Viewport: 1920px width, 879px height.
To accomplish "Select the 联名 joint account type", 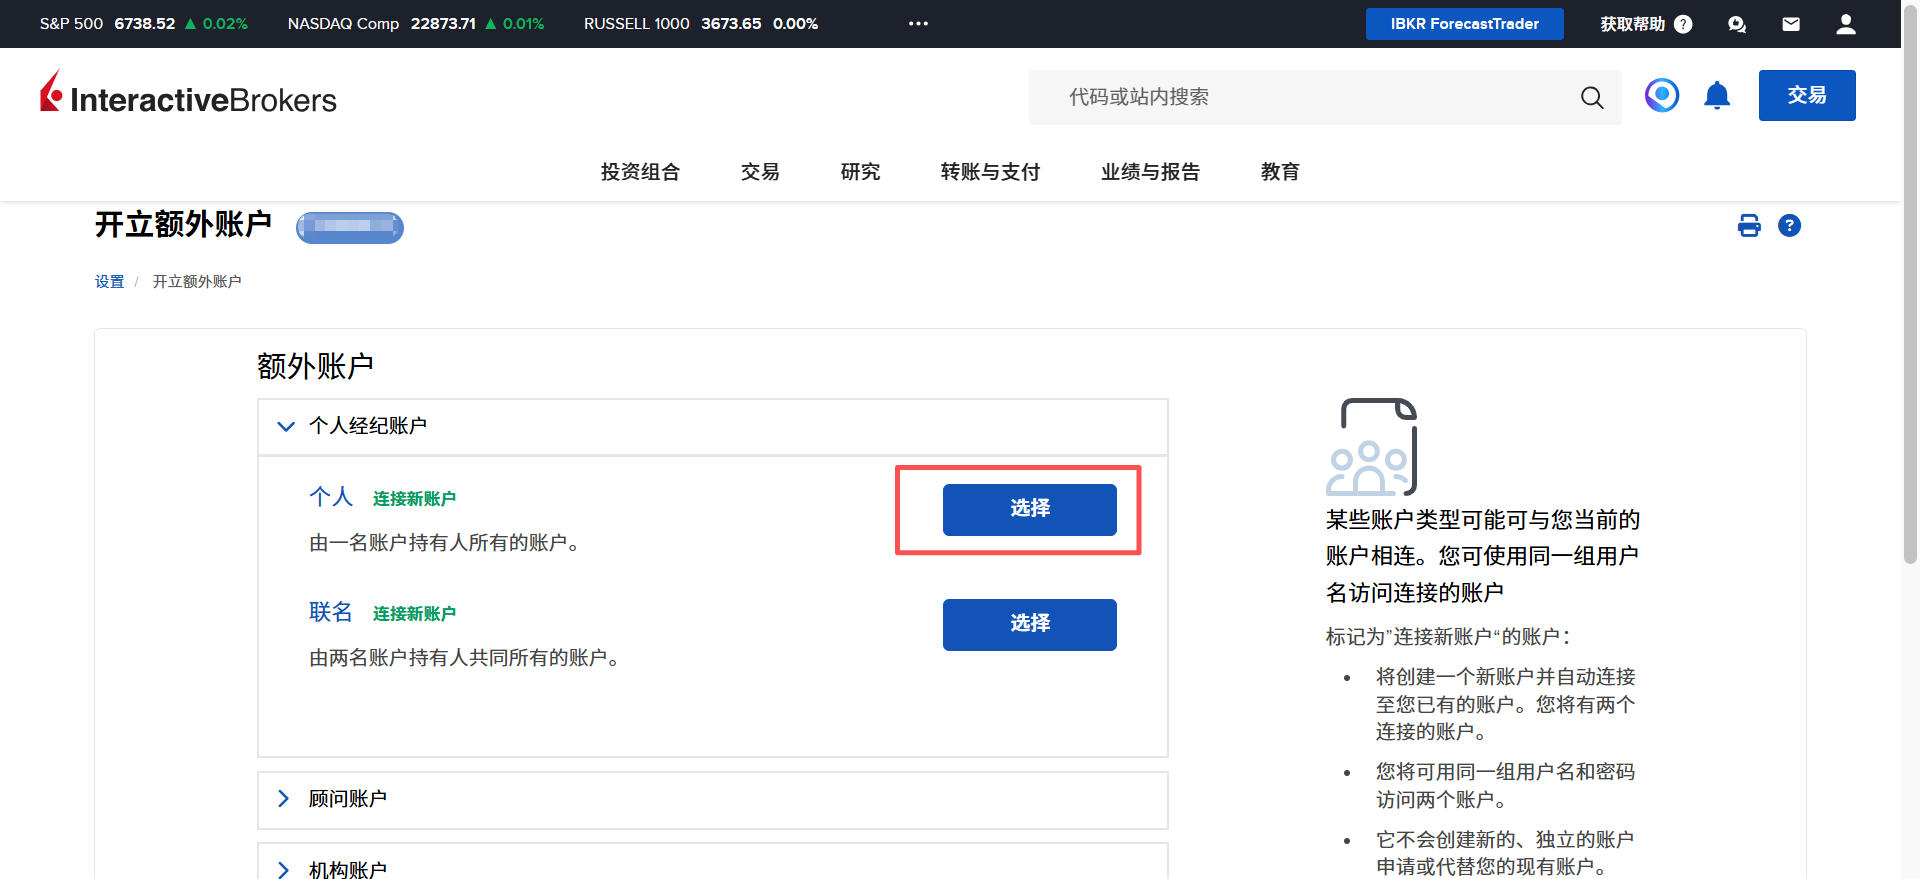I will [x=1029, y=624].
